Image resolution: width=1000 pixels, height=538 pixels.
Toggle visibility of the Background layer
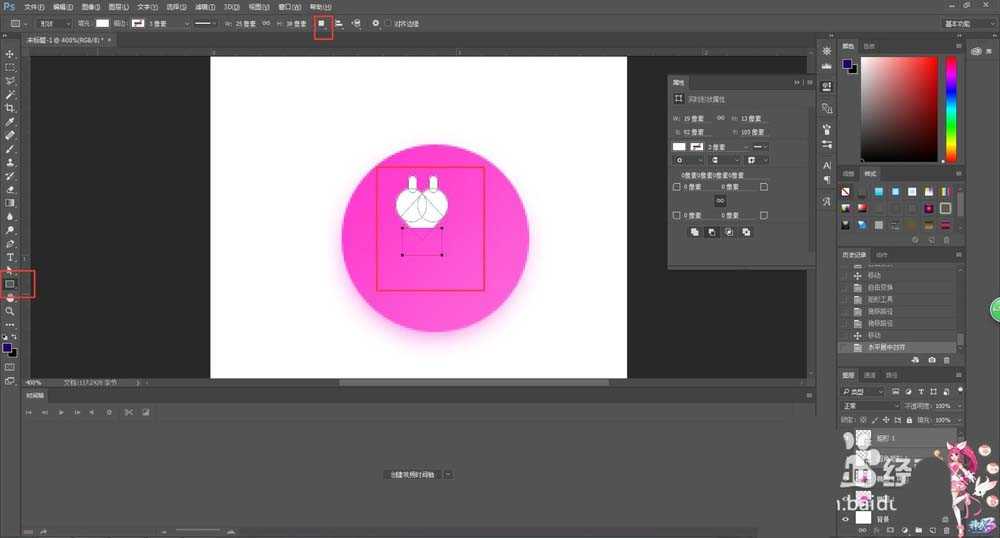[846, 519]
